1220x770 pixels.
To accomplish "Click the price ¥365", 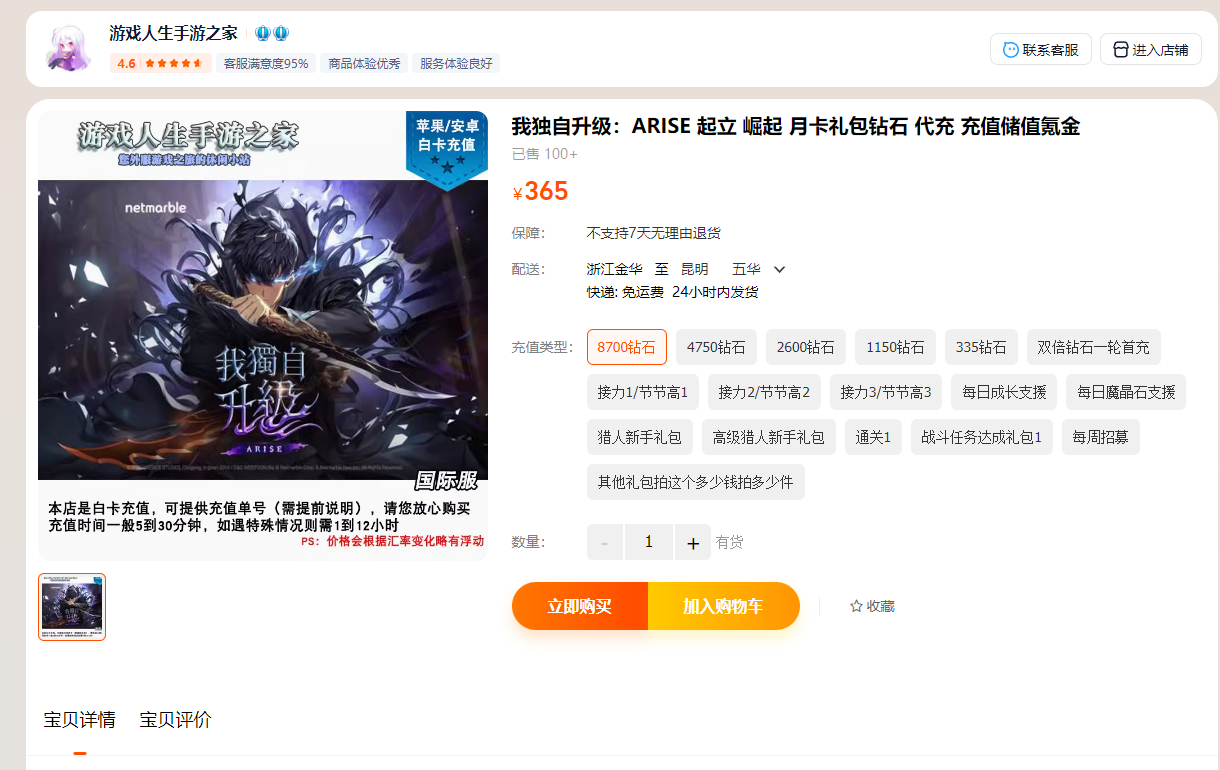I will (x=540, y=192).
